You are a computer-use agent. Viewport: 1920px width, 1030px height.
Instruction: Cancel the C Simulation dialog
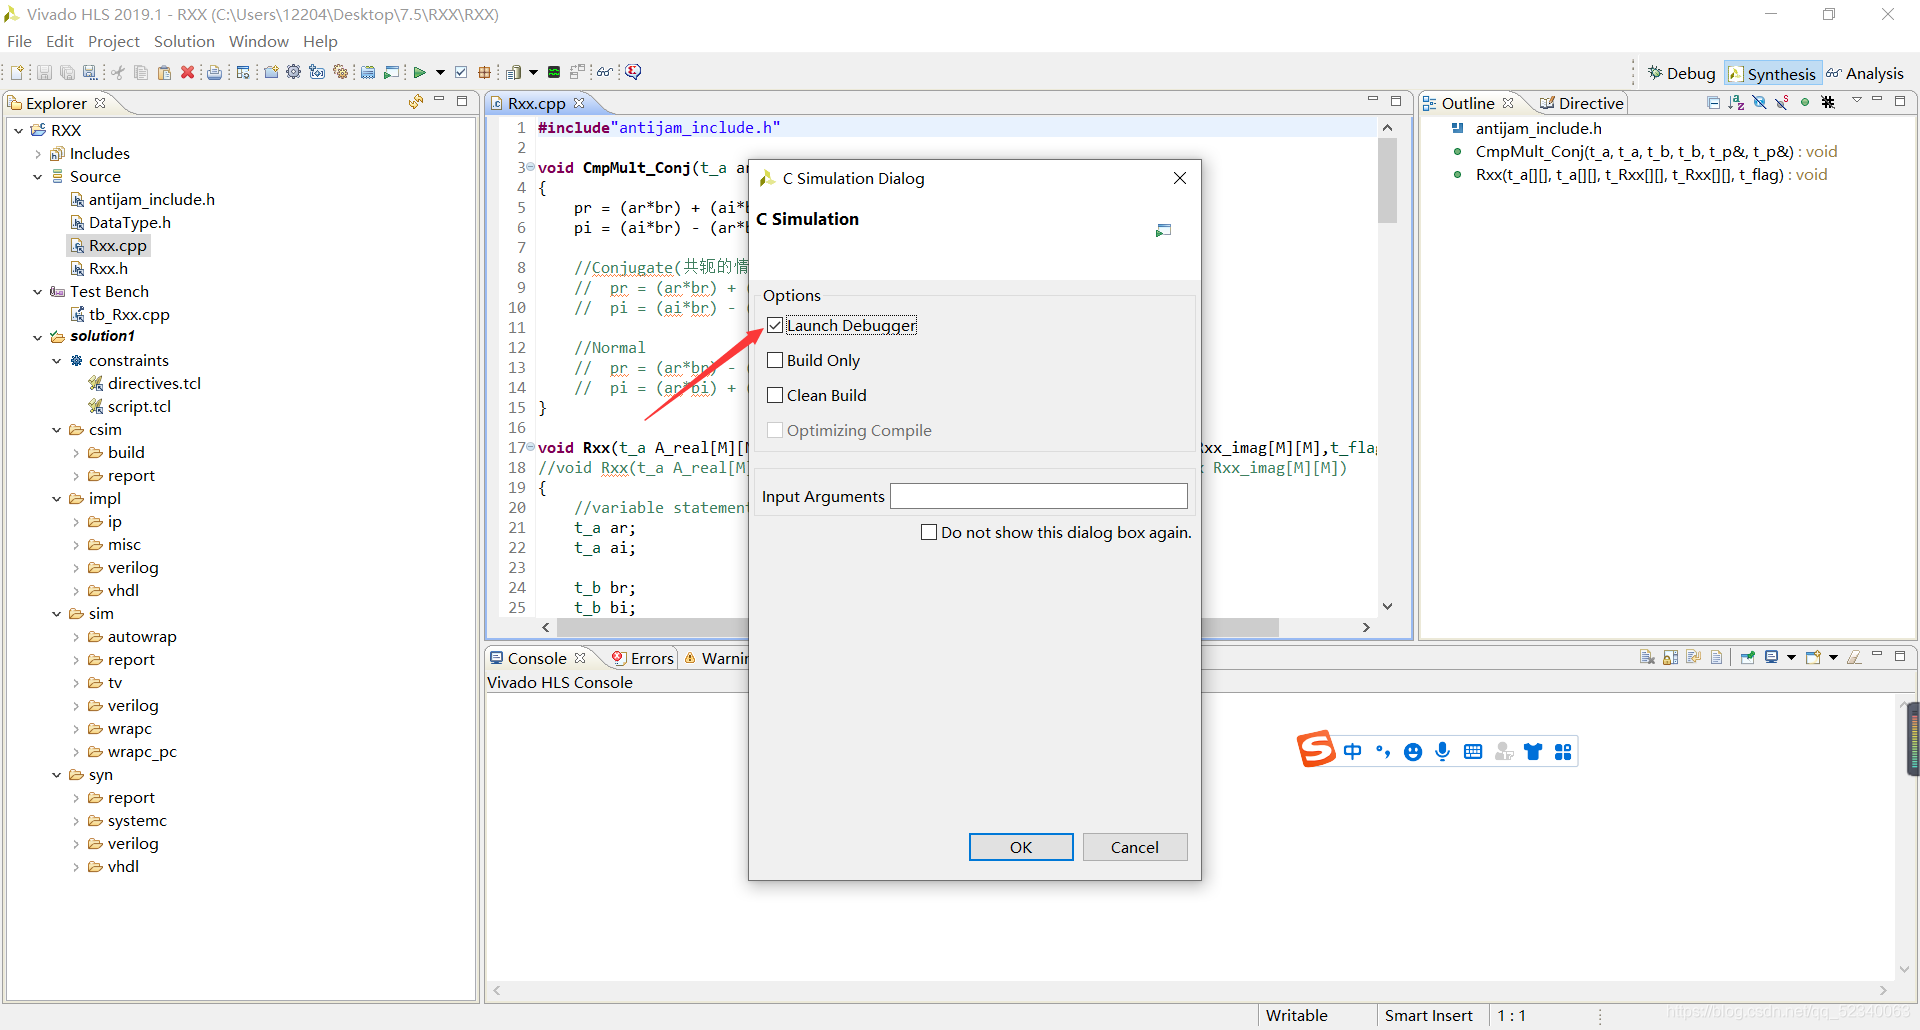point(1135,847)
